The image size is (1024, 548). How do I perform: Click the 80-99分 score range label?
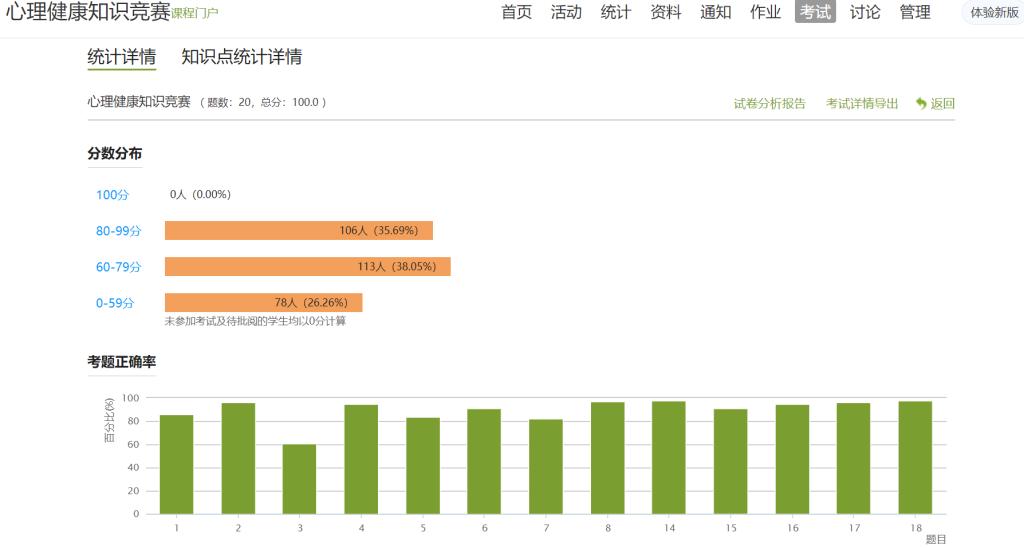coord(118,231)
